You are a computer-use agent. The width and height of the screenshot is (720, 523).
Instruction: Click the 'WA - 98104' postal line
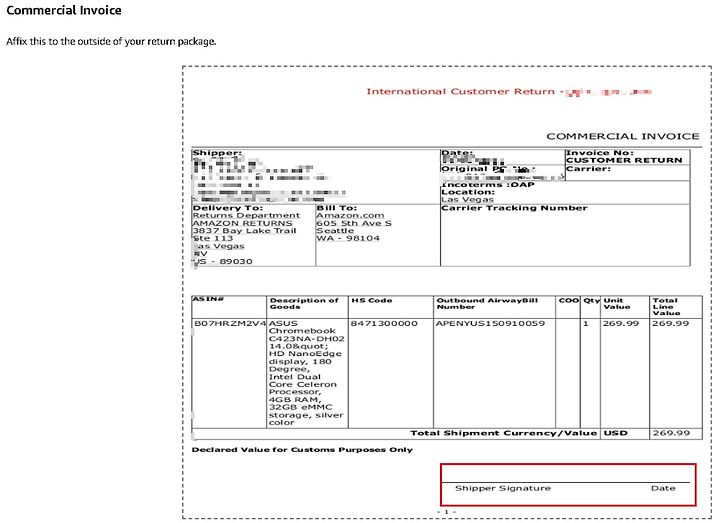[x=348, y=238]
